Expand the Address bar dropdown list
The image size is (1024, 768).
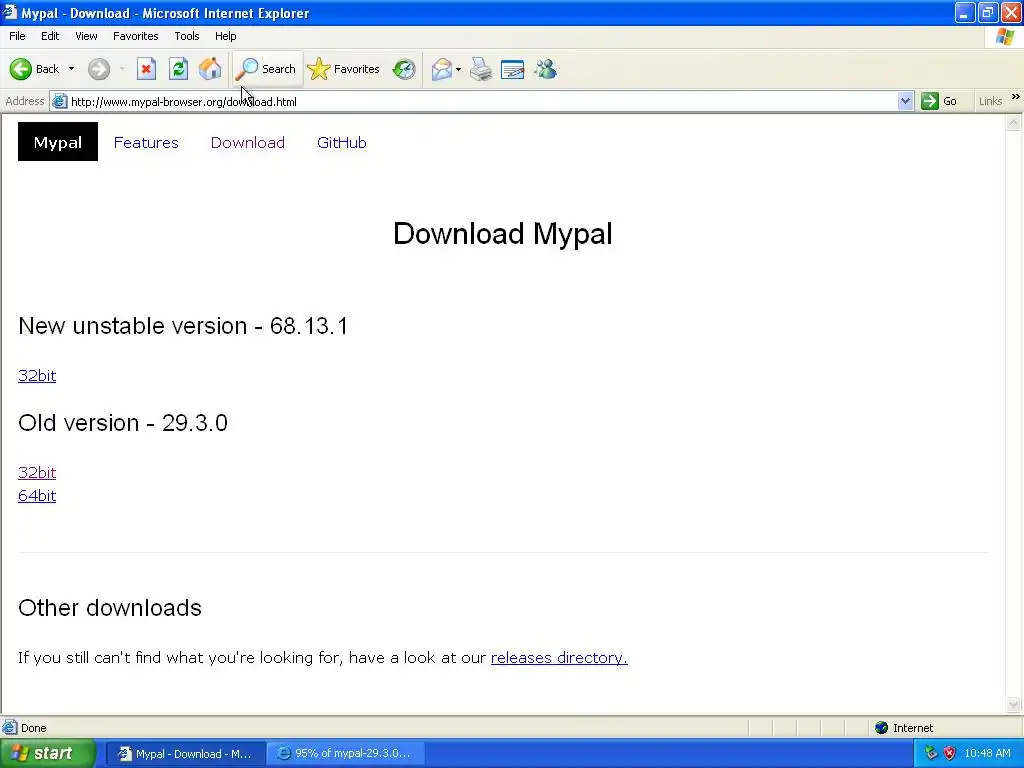coord(905,101)
